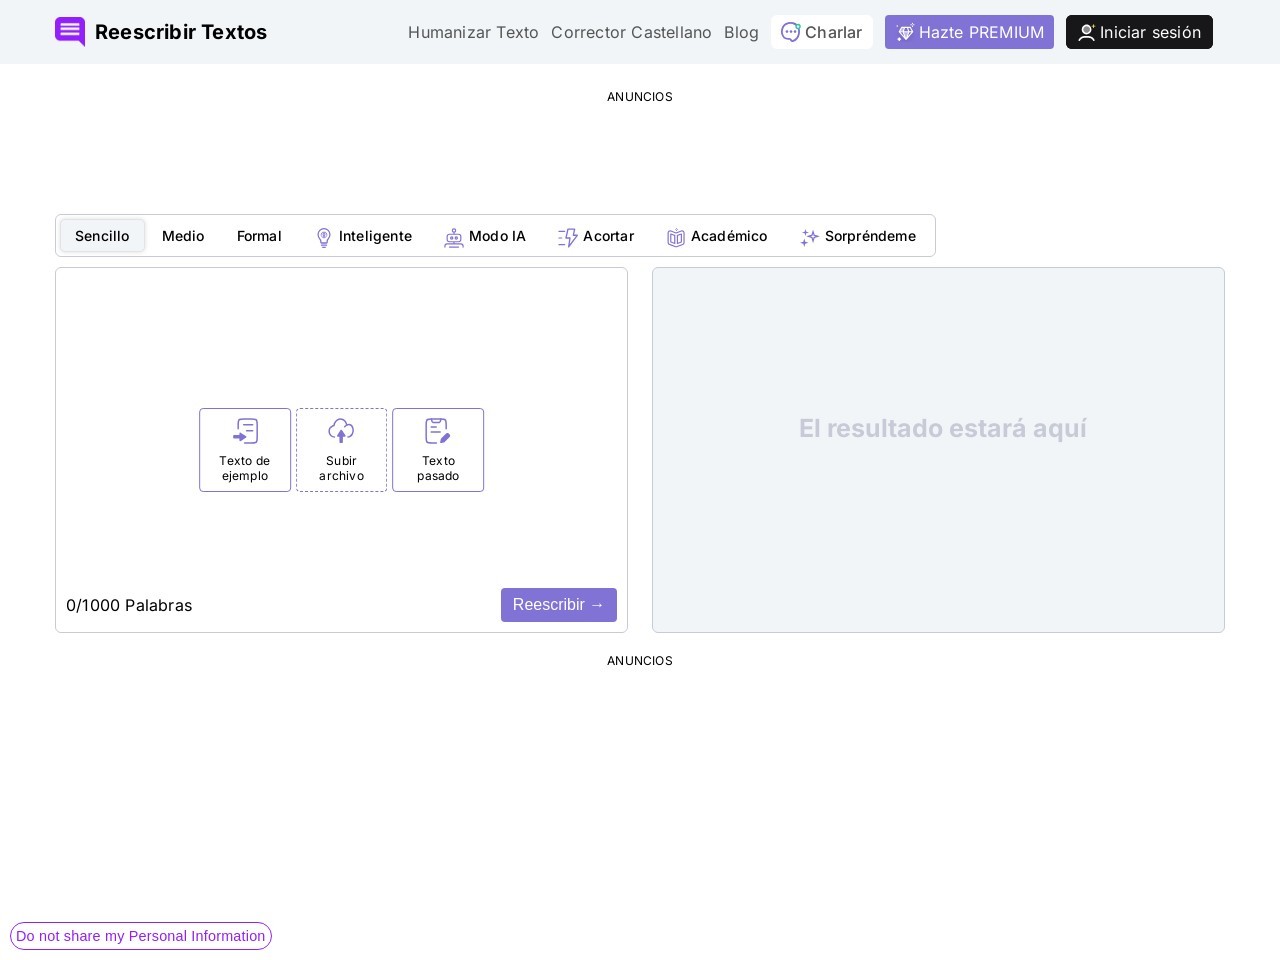The width and height of the screenshot is (1280, 960).
Task: Switch to Medio mode tab
Action: coord(183,236)
